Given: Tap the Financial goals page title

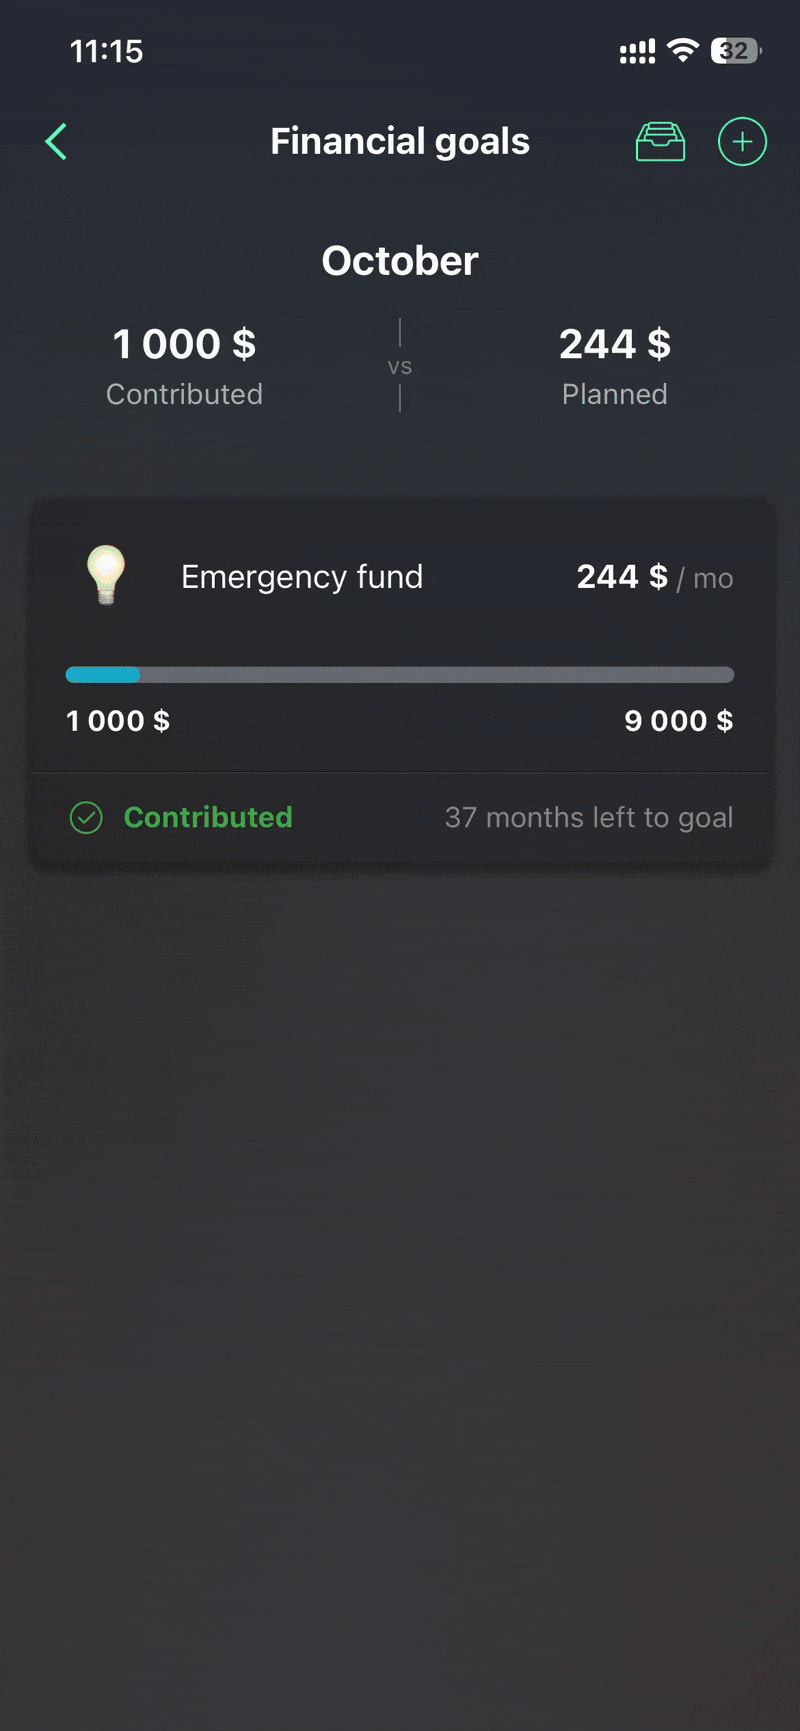Looking at the screenshot, I should point(400,142).
